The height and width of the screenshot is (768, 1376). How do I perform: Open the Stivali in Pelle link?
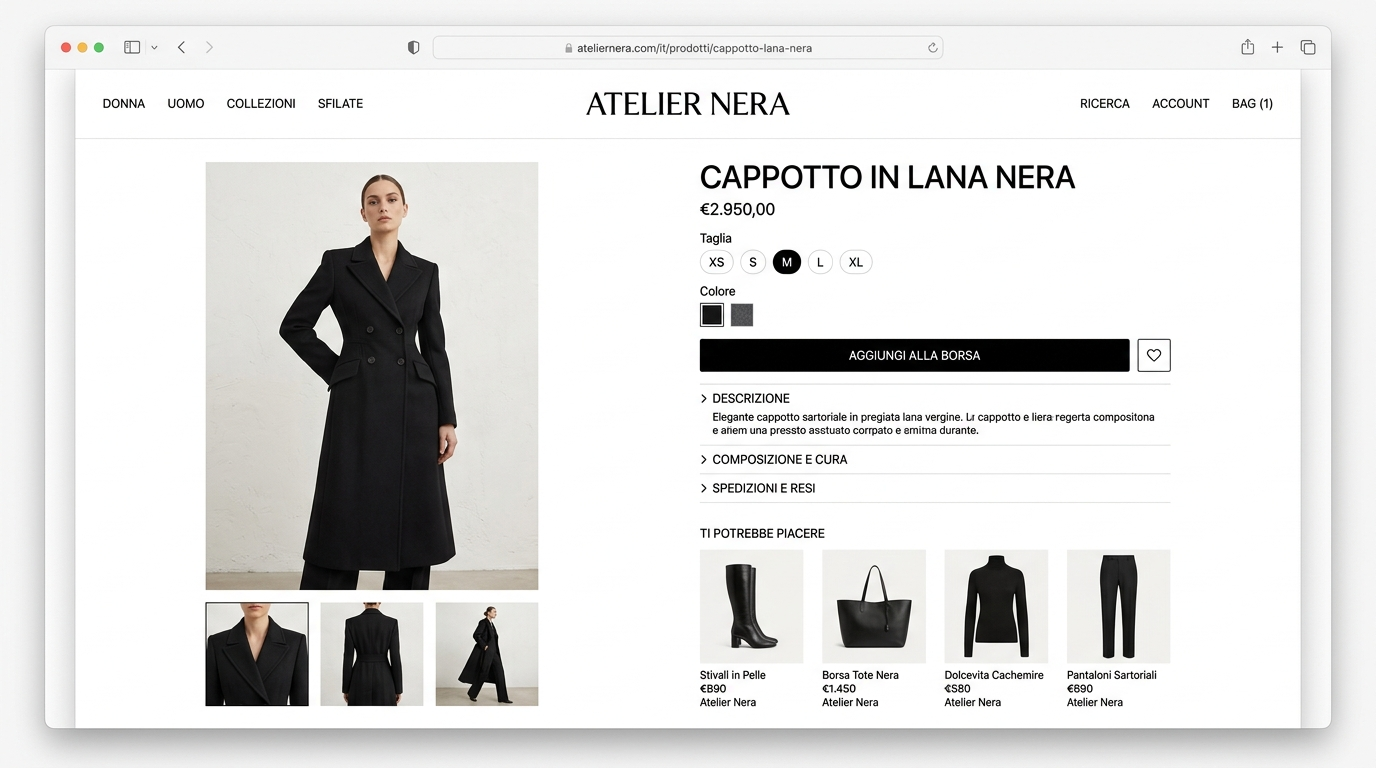[733, 675]
